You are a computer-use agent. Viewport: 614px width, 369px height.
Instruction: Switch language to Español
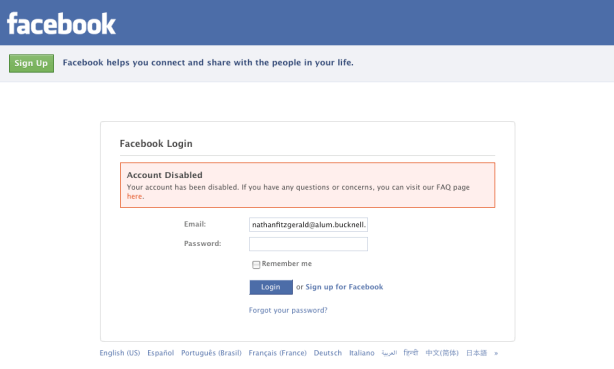click(x=161, y=353)
